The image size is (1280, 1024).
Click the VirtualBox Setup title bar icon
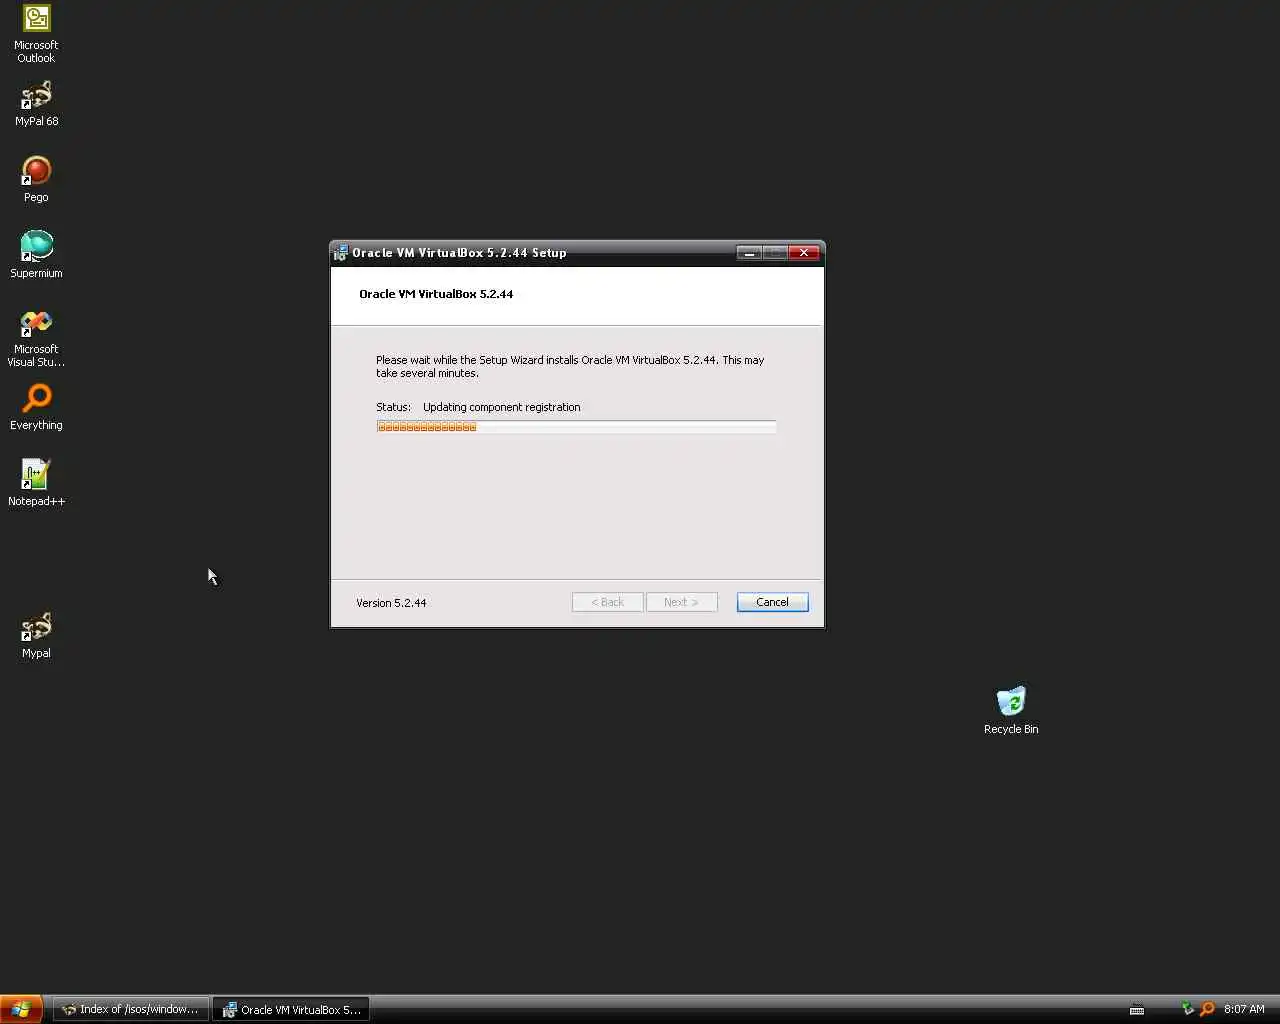click(340, 253)
